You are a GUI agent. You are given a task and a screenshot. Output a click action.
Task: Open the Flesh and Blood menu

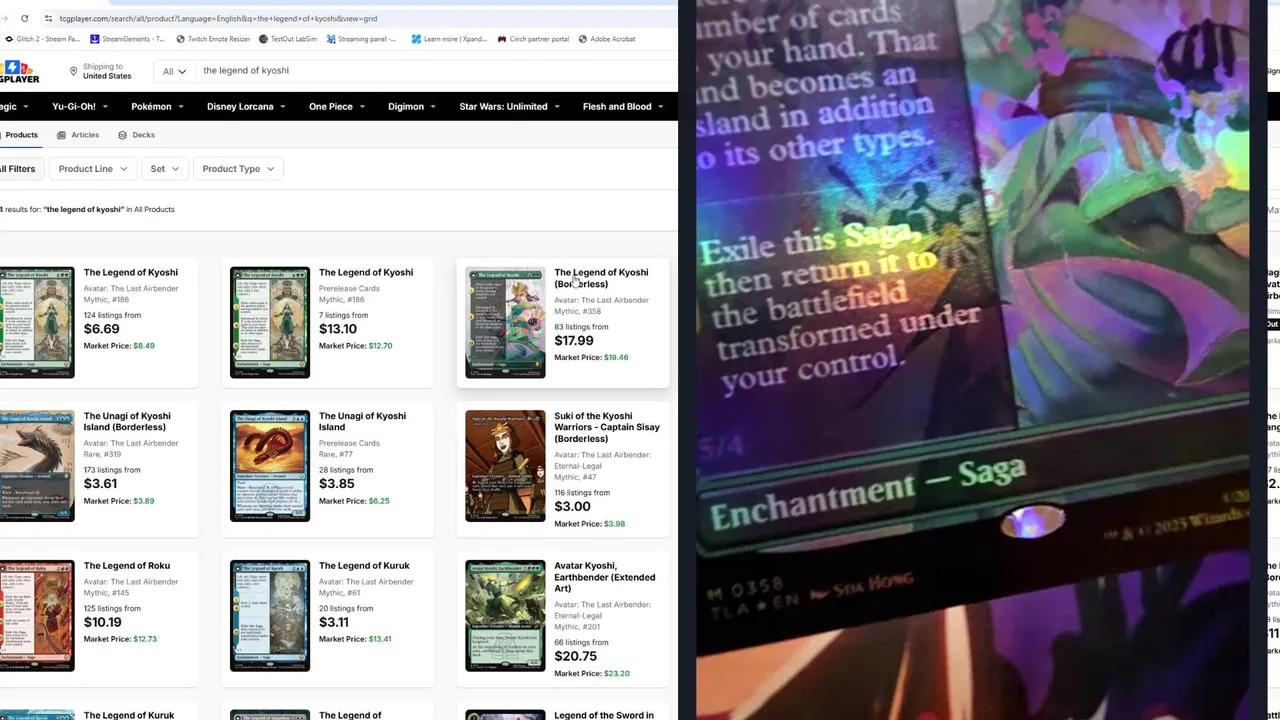pyautogui.click(x=623, y=106)
